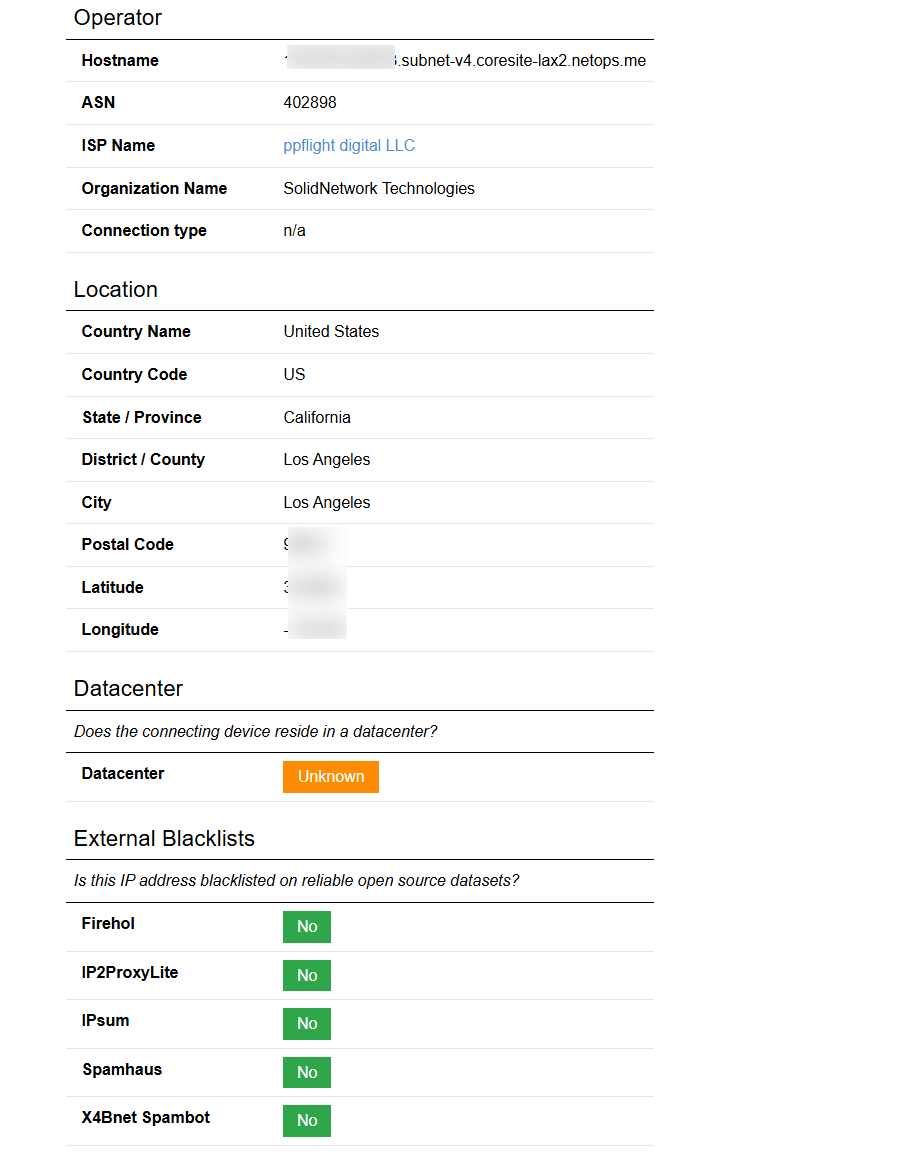Click the blurred Postal Code value

[314, 545]
